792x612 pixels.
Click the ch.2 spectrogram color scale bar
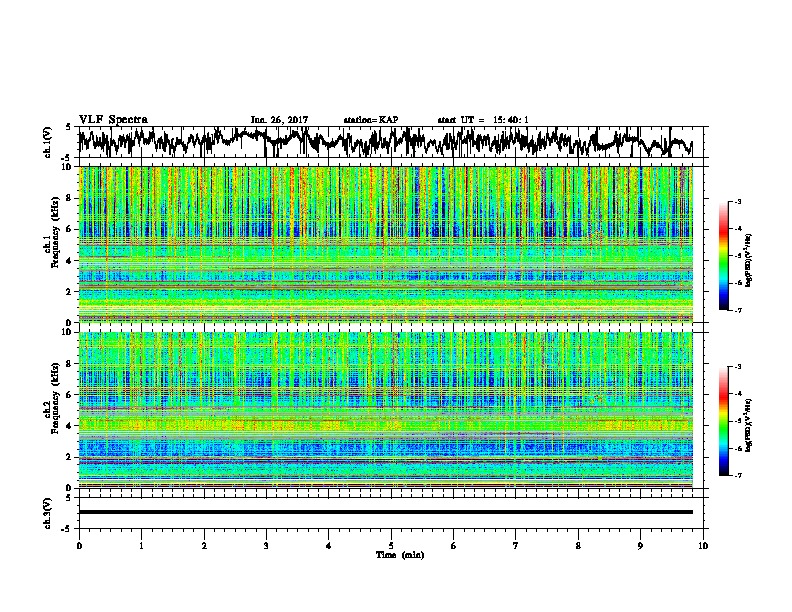tap(723, 421)
